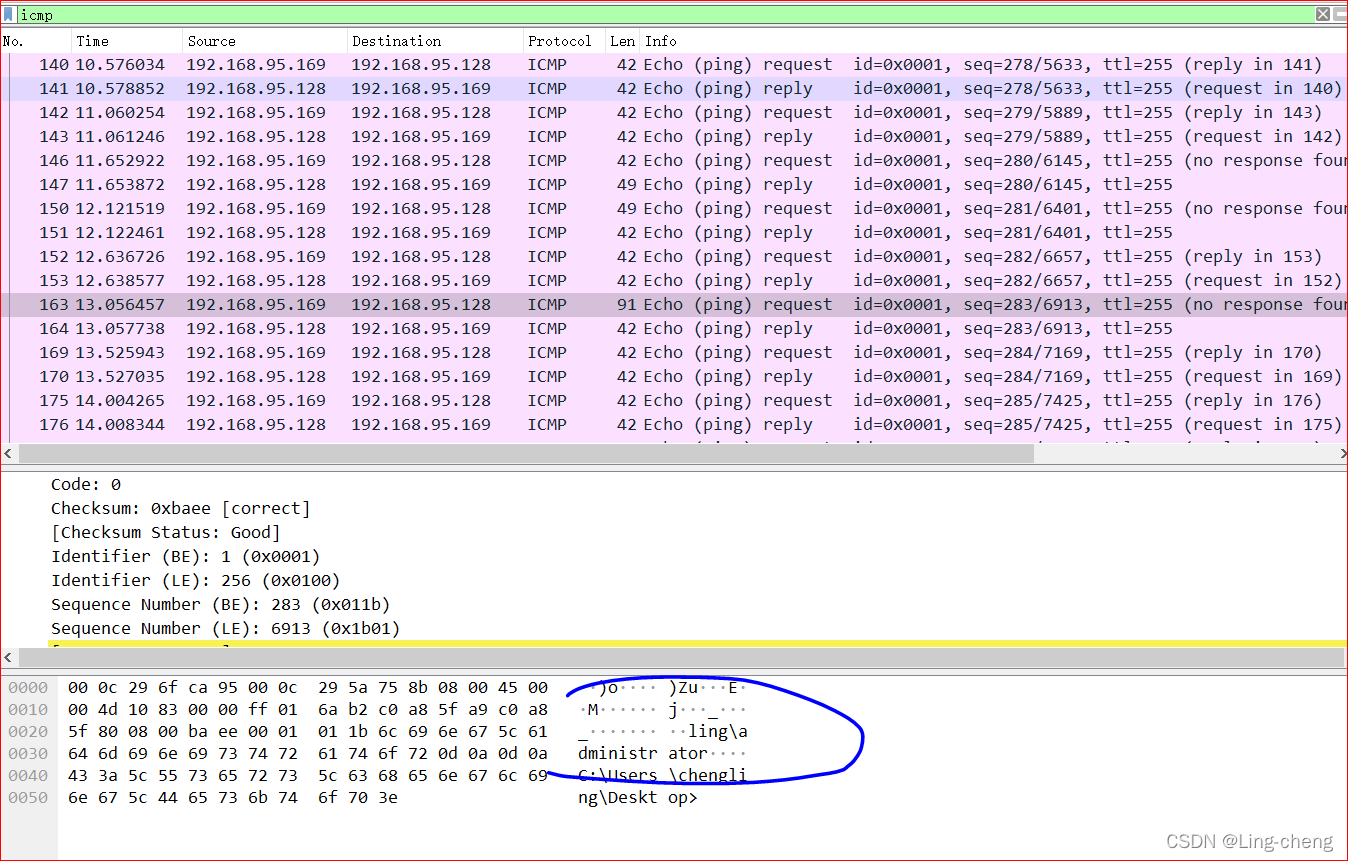Select packet number 140 in the list
The image size is (1348, 861).
tap(300, 64)
